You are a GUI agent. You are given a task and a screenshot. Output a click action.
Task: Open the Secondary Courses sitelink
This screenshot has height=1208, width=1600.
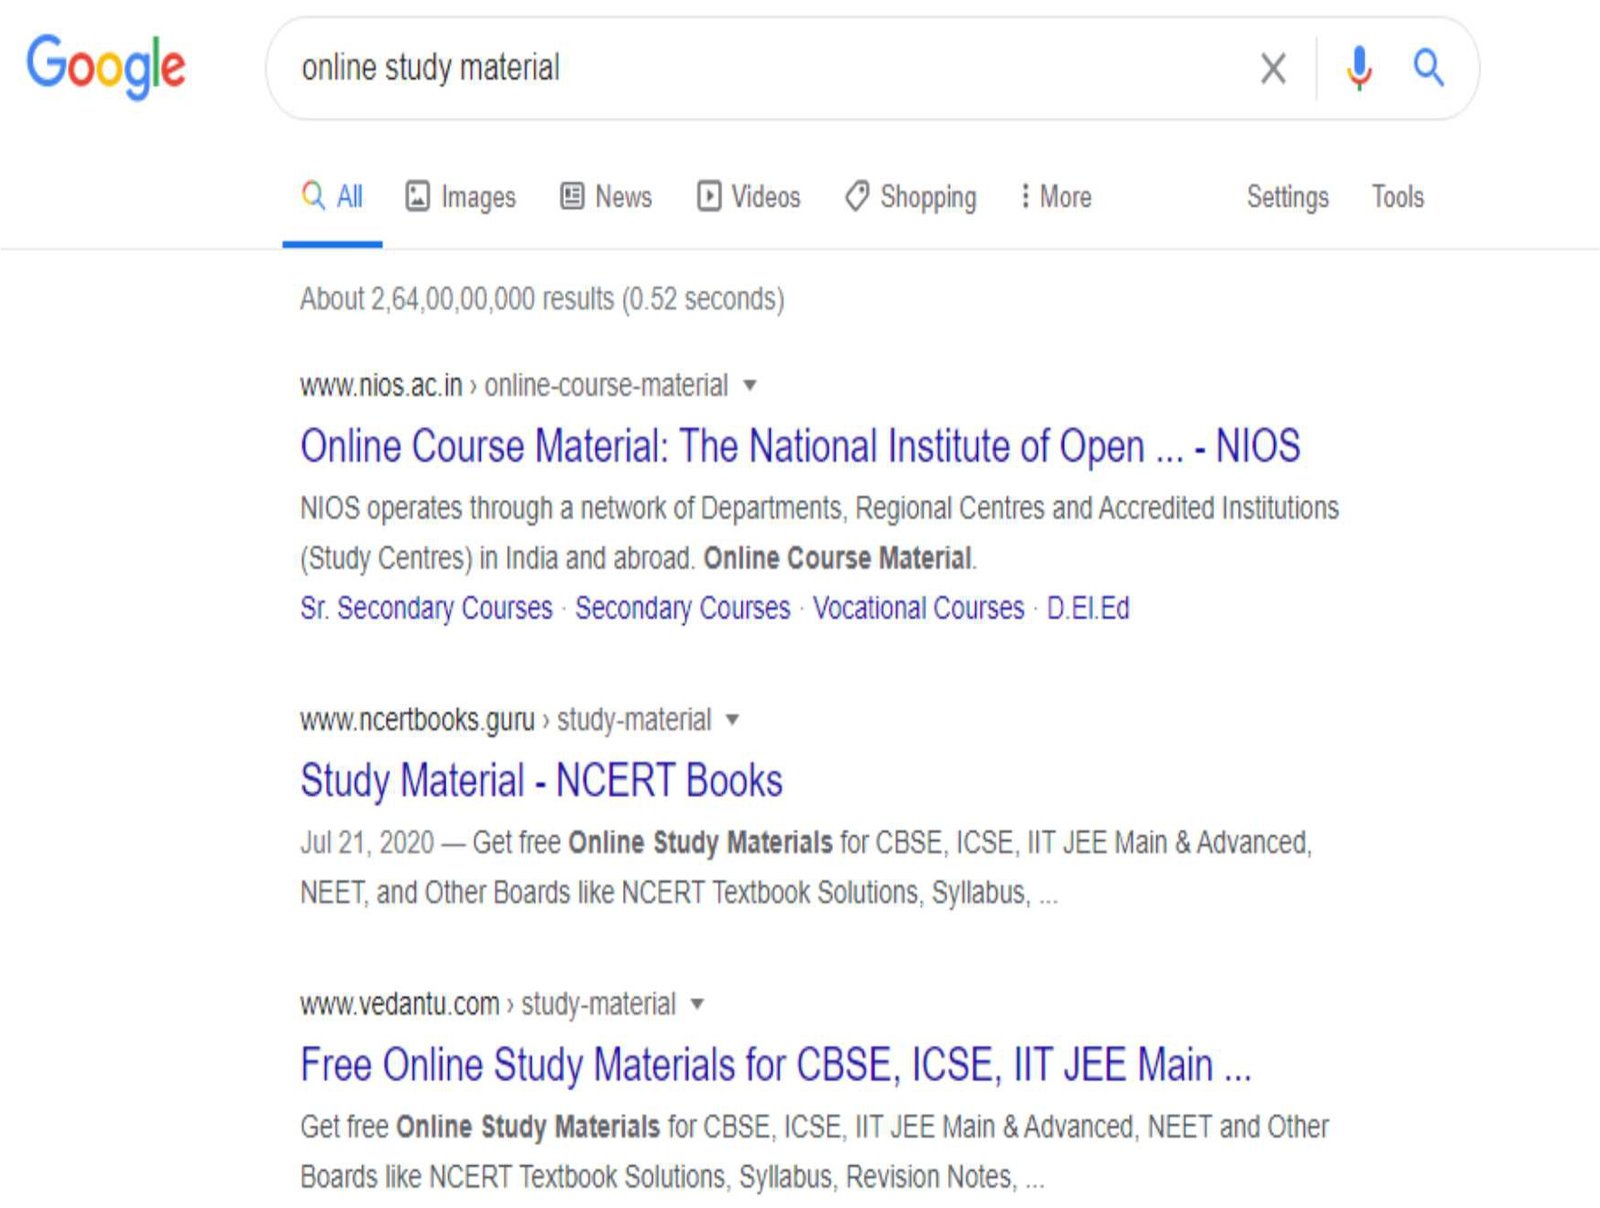click(683, 608)
